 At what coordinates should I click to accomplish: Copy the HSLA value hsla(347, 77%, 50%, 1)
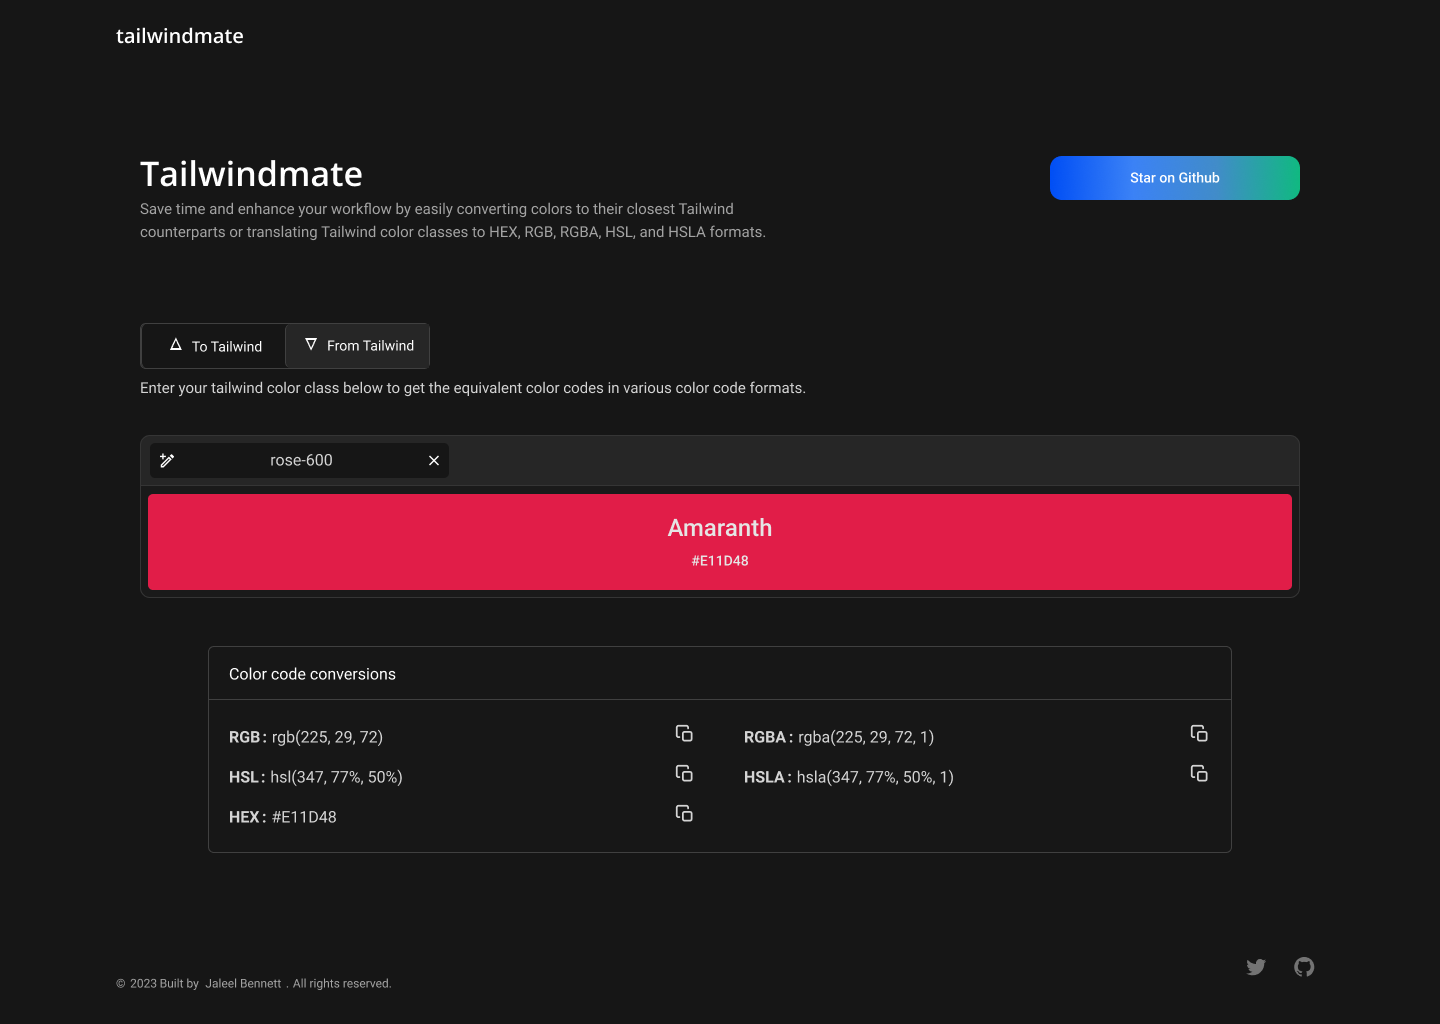[x=1199, y=774]
